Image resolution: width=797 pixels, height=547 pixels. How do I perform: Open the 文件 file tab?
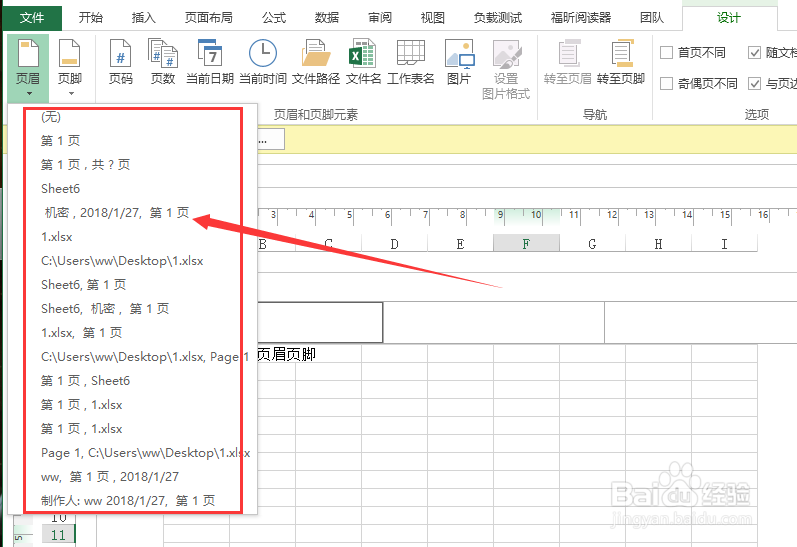32,18
